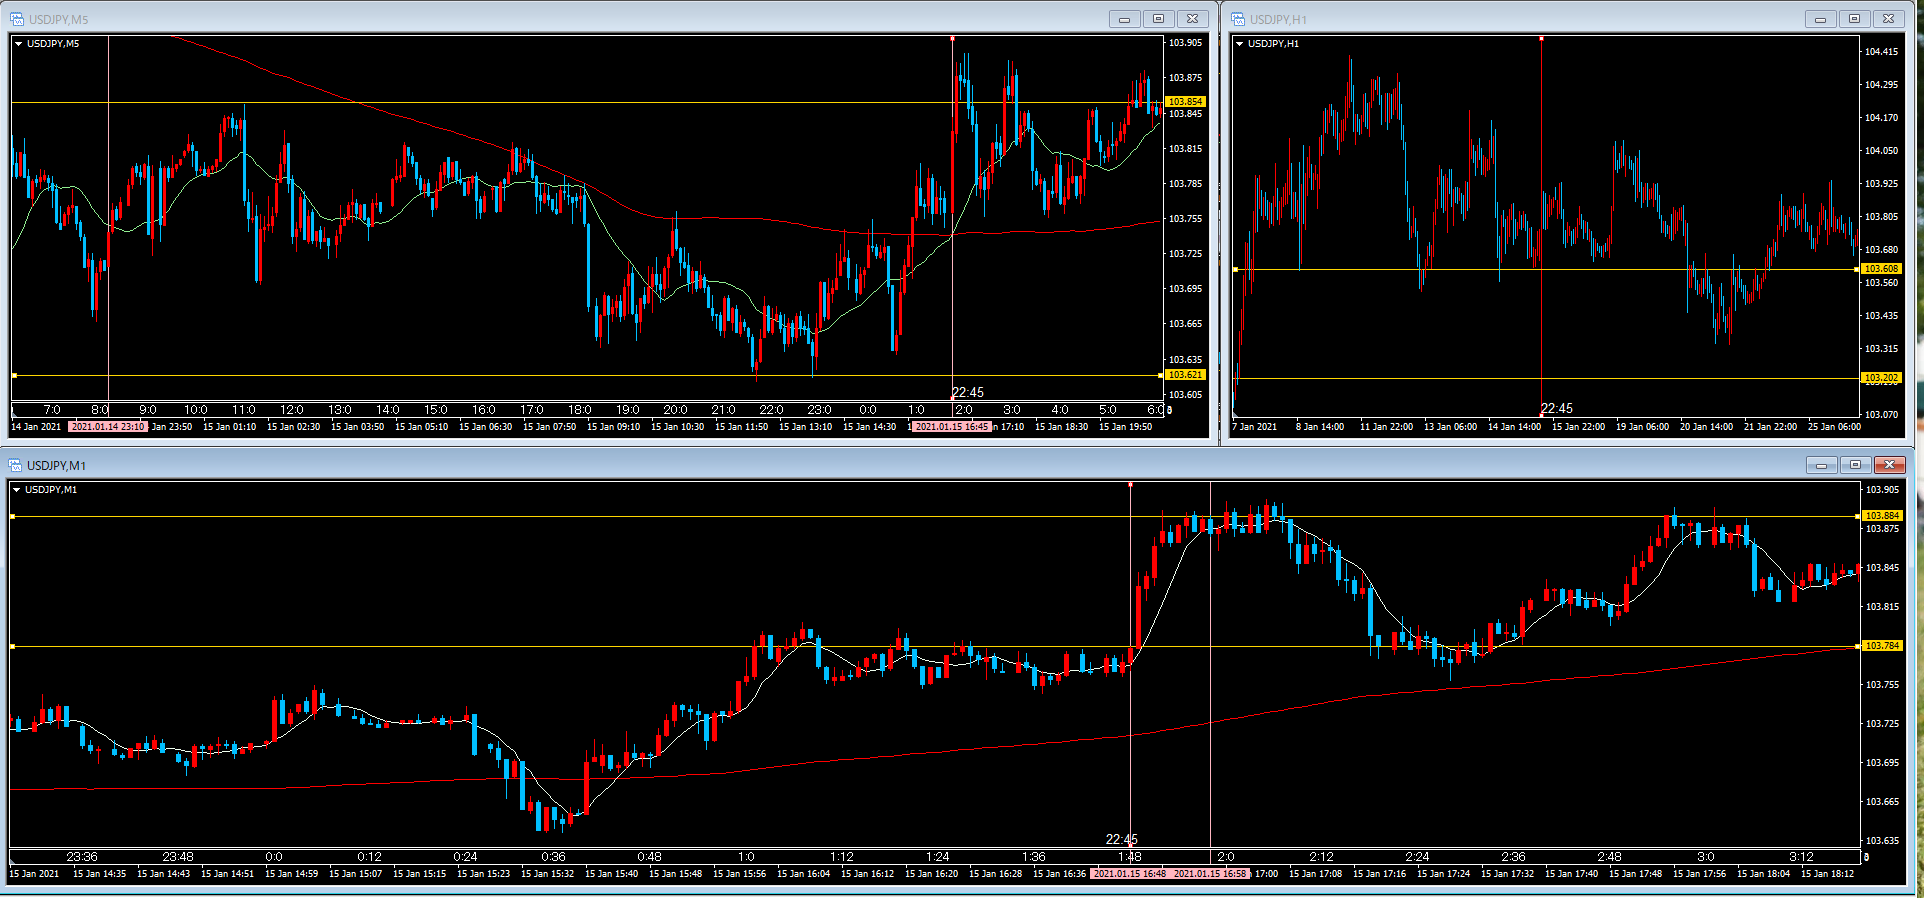Screen dimensions: 1924x898
Task: Click the 2021.01.15 16:45 time marker
Action: [951, 427]
